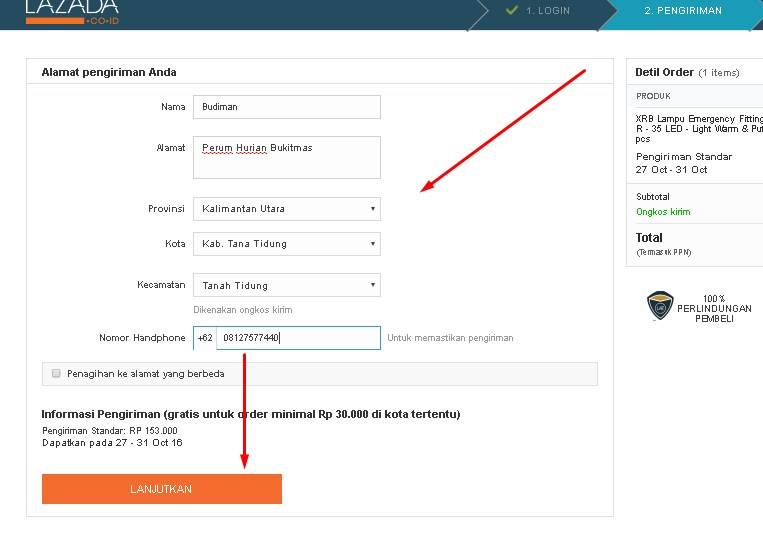
Task: Open the Kecamatan dropdown
Action: pos(287,285)
